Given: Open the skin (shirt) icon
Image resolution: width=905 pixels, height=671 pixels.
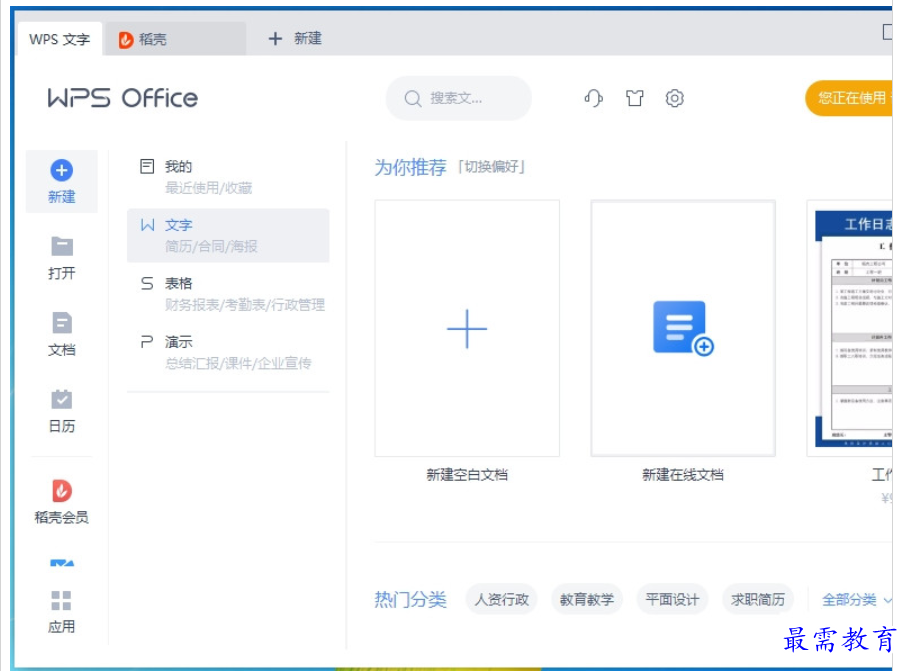Looking at the screenshot, I should click(634, 98).
